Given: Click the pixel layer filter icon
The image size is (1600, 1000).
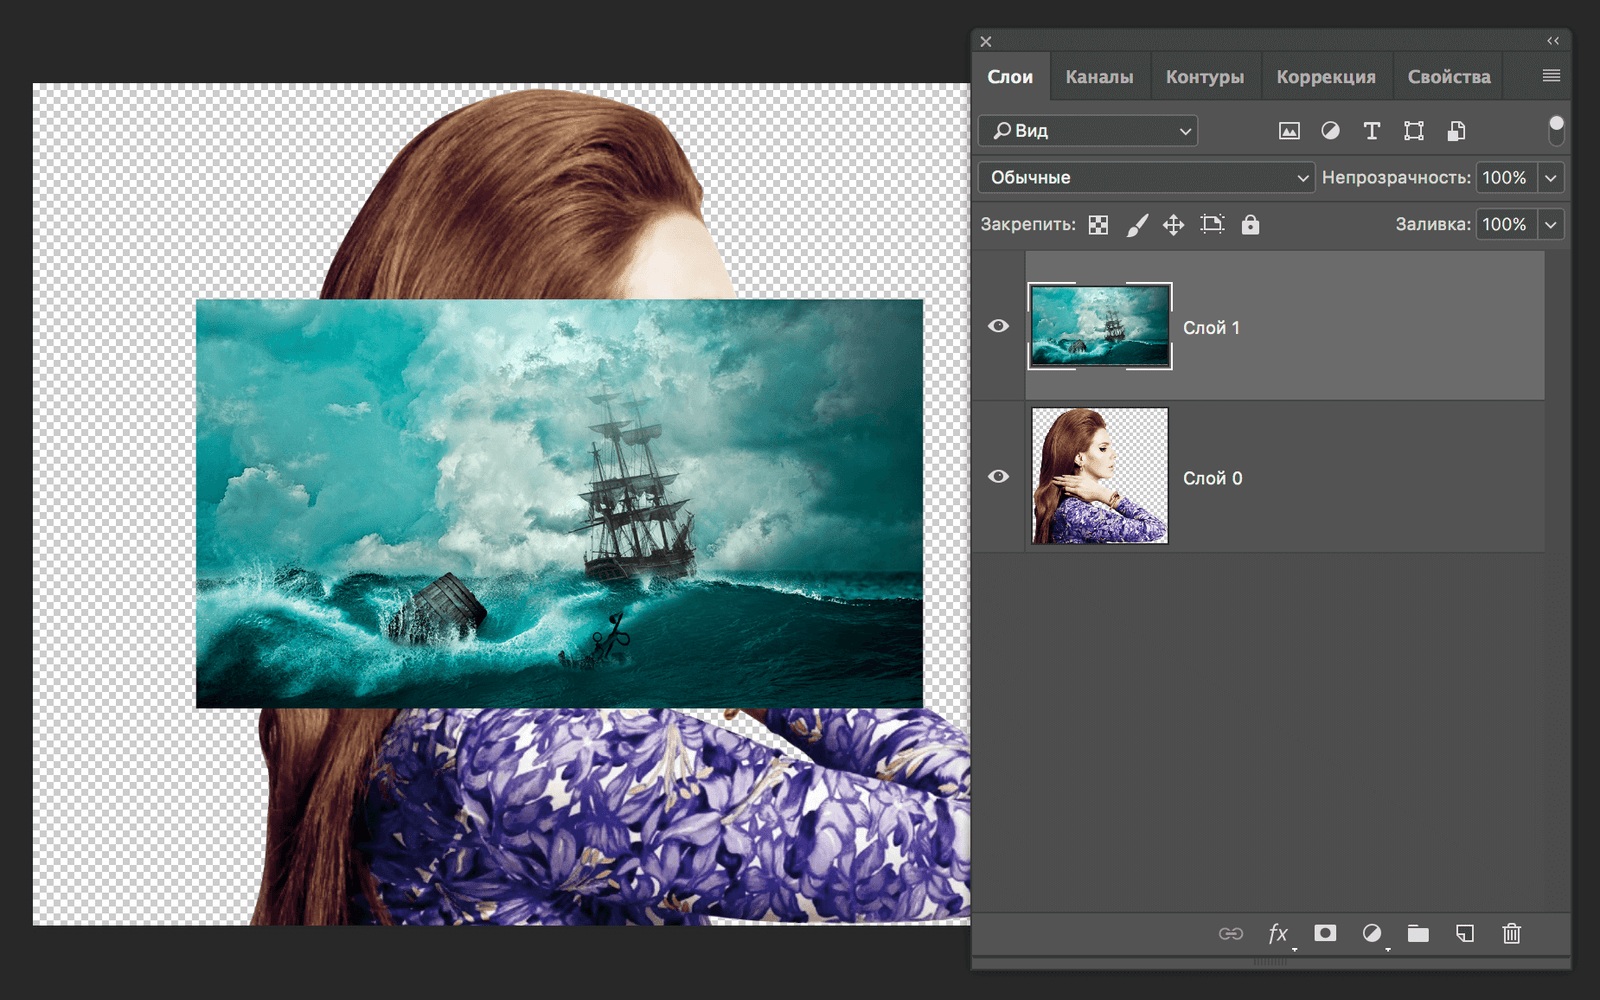Looking at the screenshot, I should click(x=1289, y=131).
